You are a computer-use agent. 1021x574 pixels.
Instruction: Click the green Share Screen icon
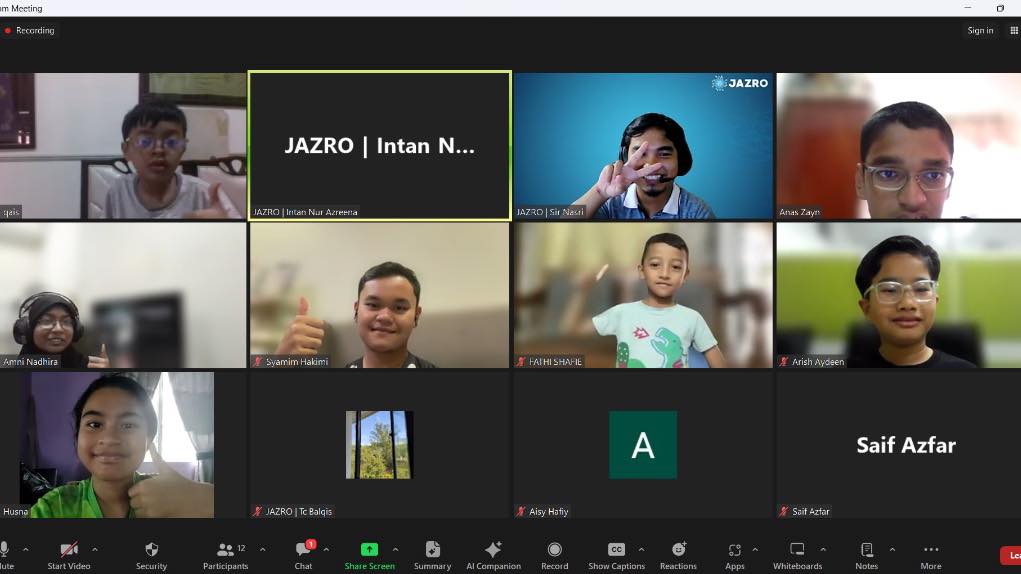coord(369,549)
